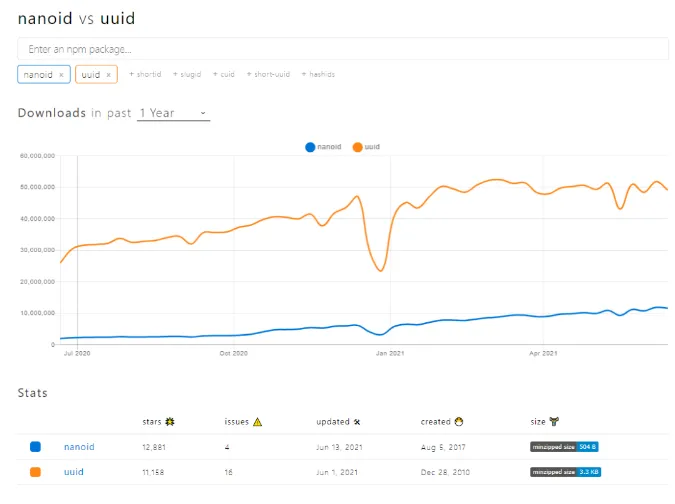Add slugid suggestion to comparison
The width and height of the screenshot is (675, 504).
point(187,75)
